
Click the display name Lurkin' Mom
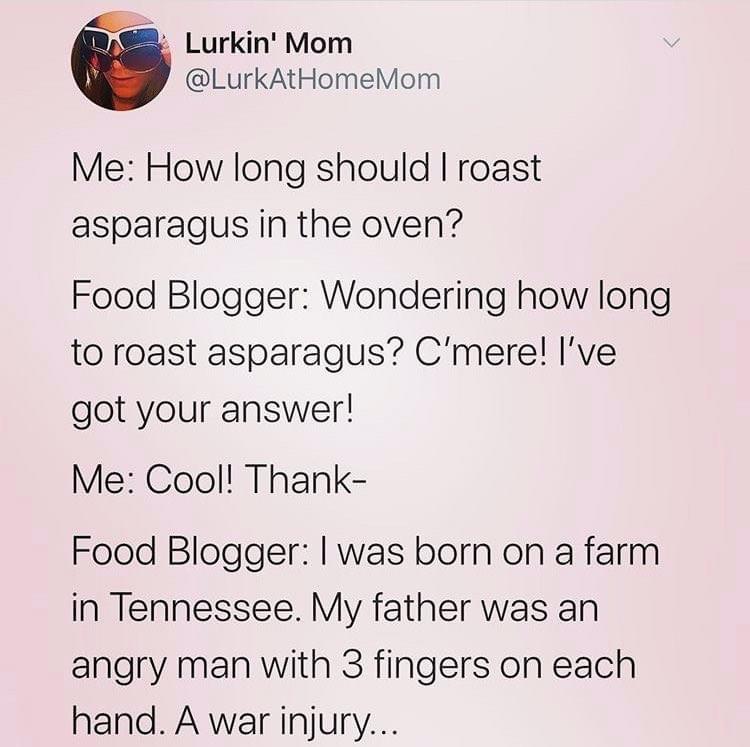[268, 44]
